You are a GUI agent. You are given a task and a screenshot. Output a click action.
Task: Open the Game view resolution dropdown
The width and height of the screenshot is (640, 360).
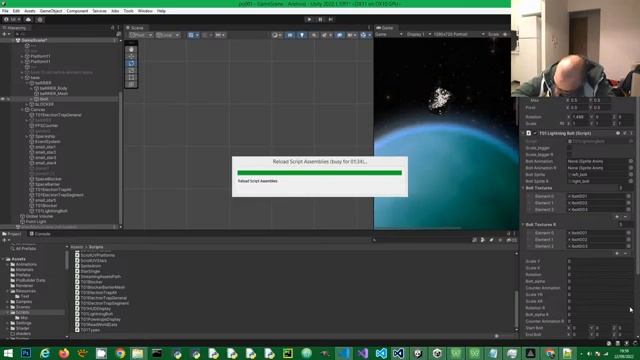click(x=459, y=34)
